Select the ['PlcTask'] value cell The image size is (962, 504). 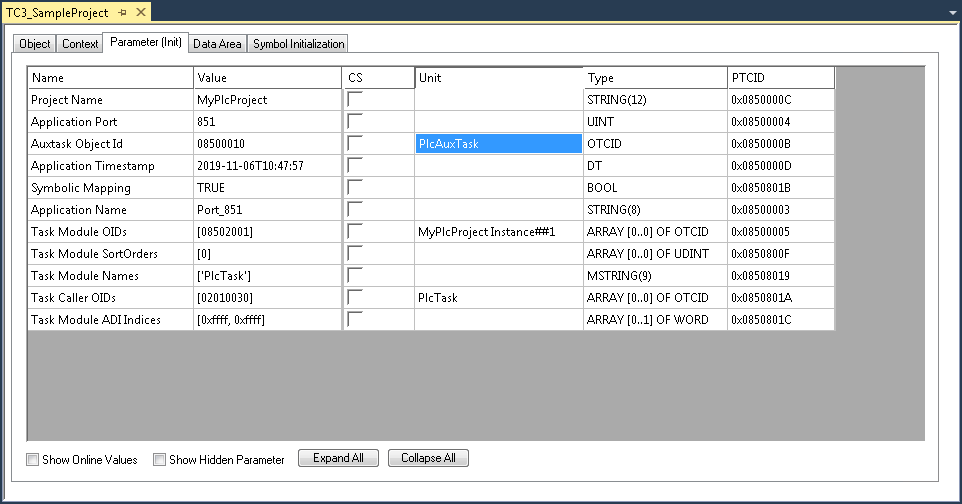point(267,276)
